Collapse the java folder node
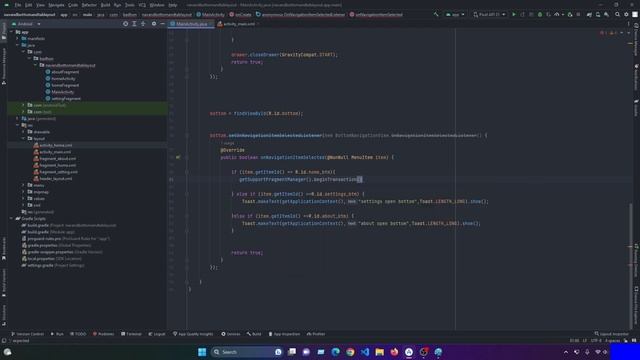Image resolution: width=640 pixels, height=360 pixels. pyautogui.click(x=18, y=45)
